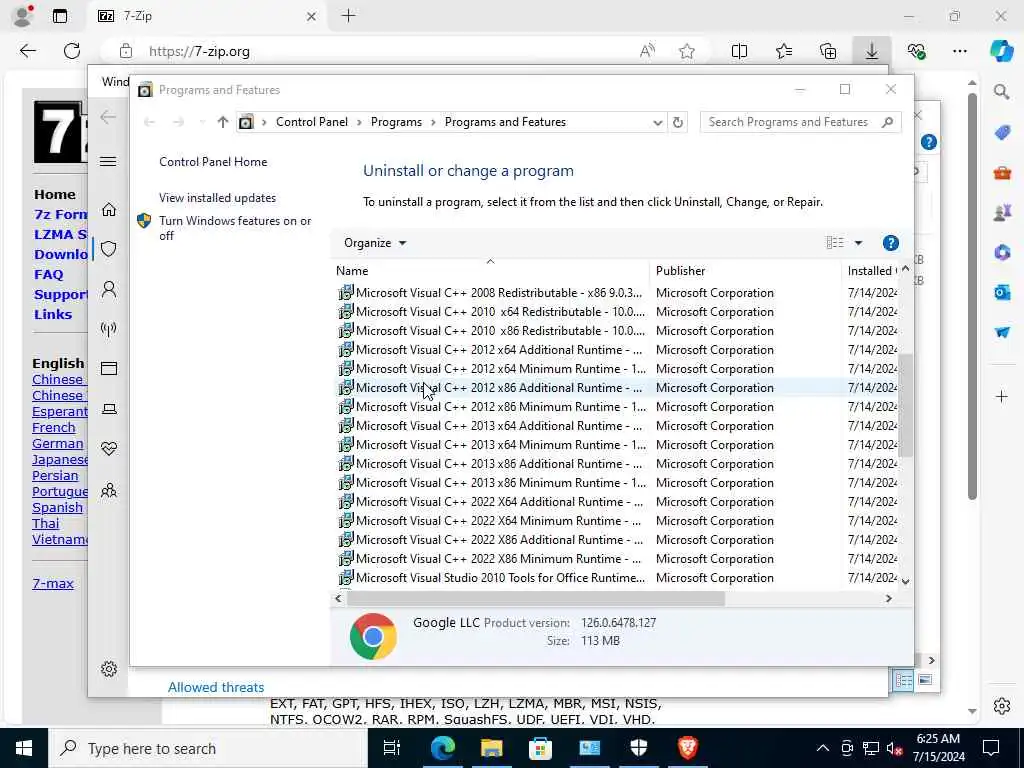This screenshot has width=1024, height=768.
Task: Sort programs by Publisher column
Action: coord(745,270)
